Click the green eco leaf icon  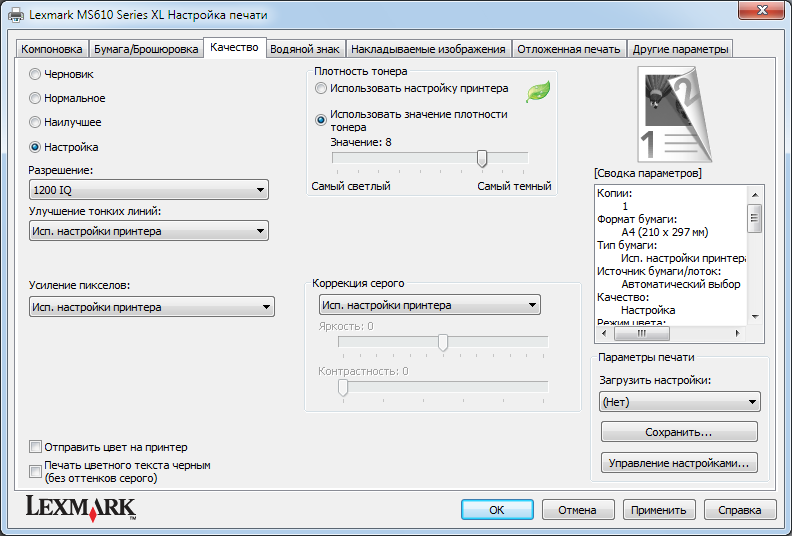click(538, 92)
